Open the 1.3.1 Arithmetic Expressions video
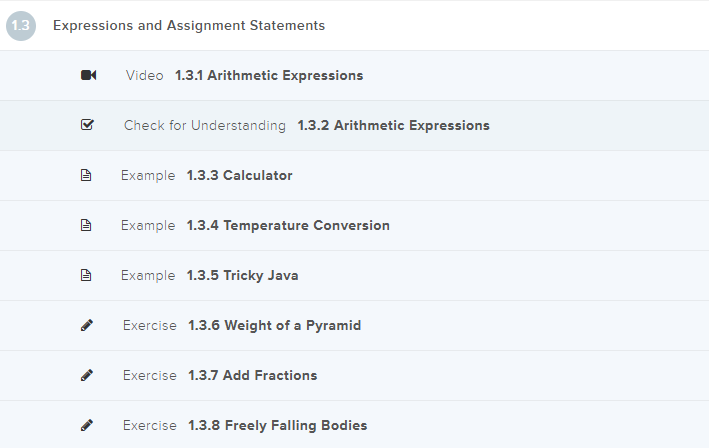The height and width of the screenshot is (448, 709). 269,75
